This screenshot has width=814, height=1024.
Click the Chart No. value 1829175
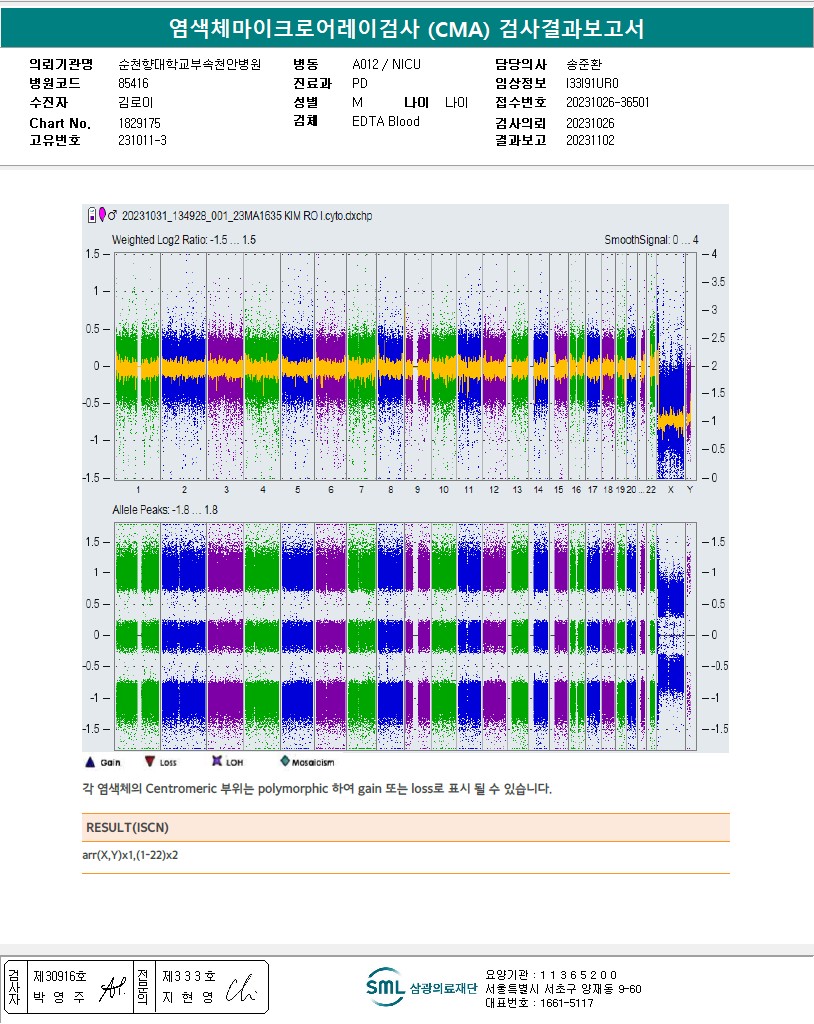tap(139, 122)
